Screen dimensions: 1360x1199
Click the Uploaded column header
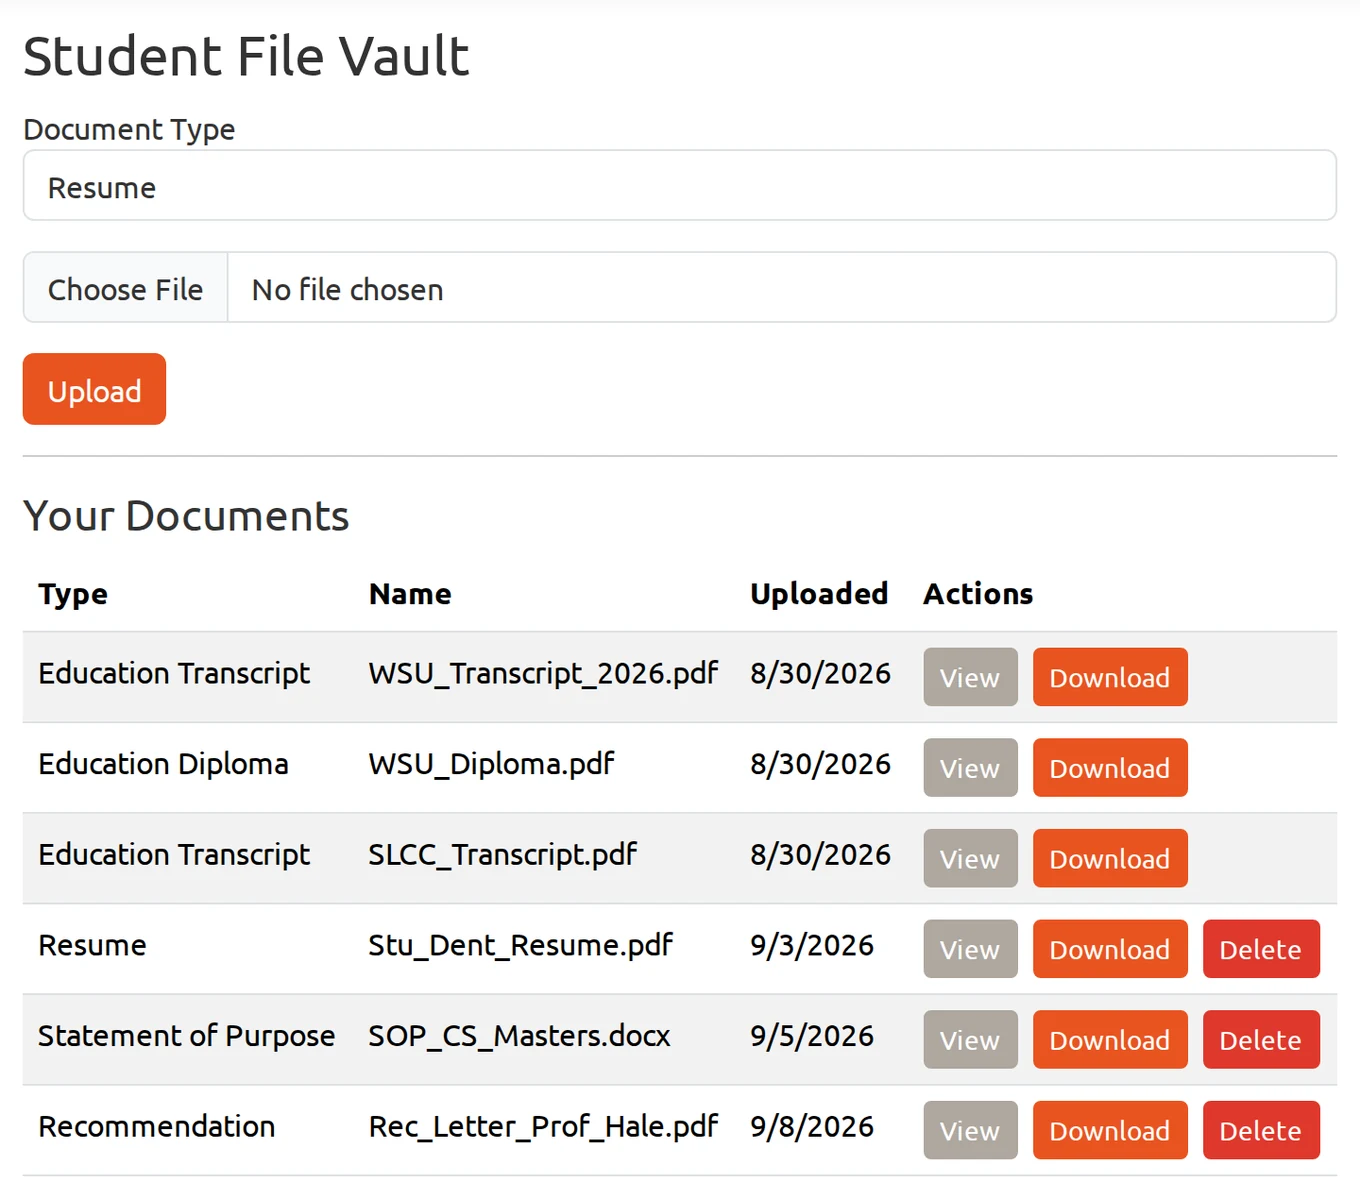(x=819, y=594)
